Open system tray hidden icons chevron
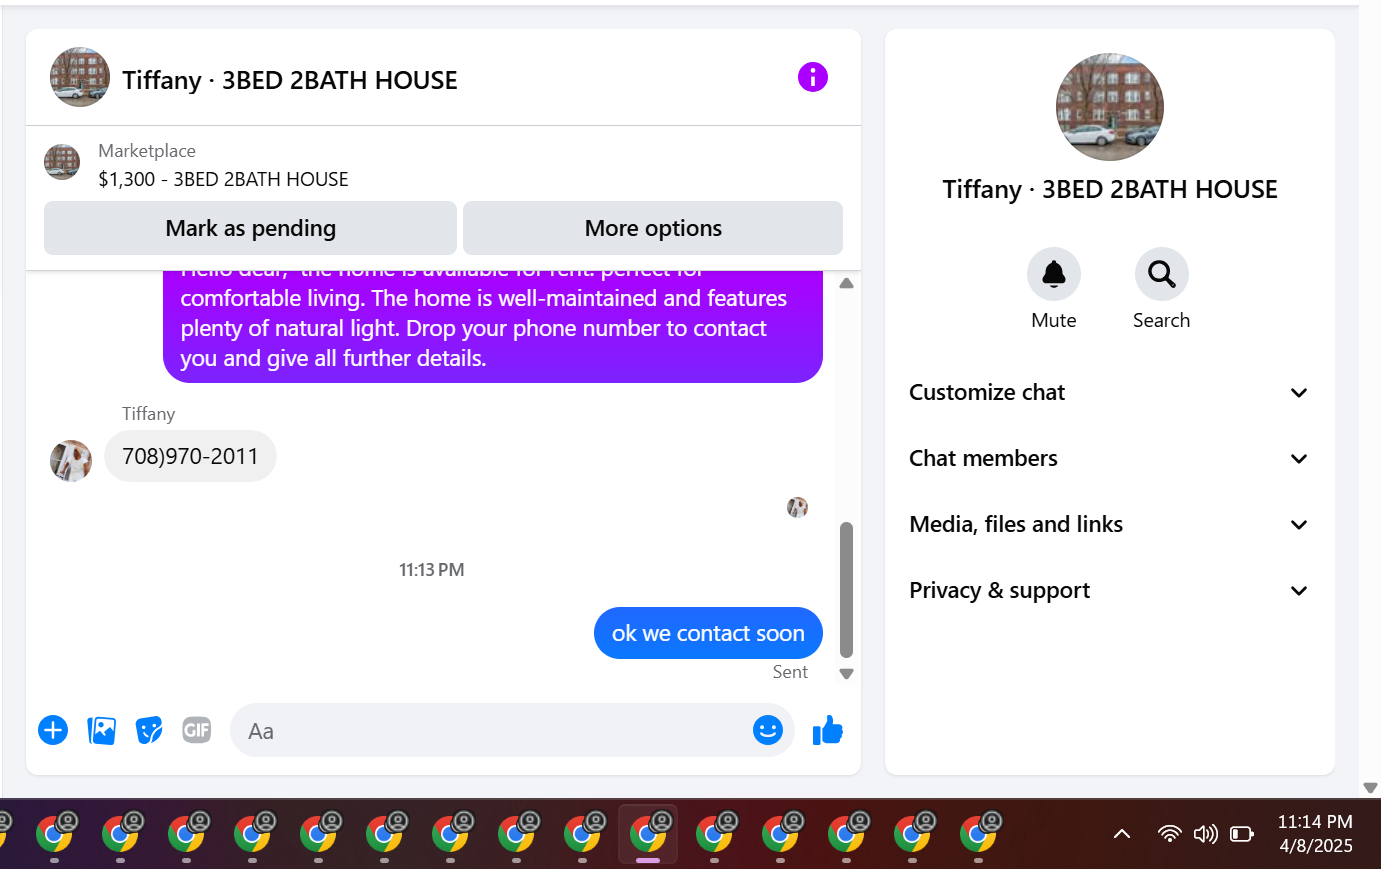 (1122, 834)
